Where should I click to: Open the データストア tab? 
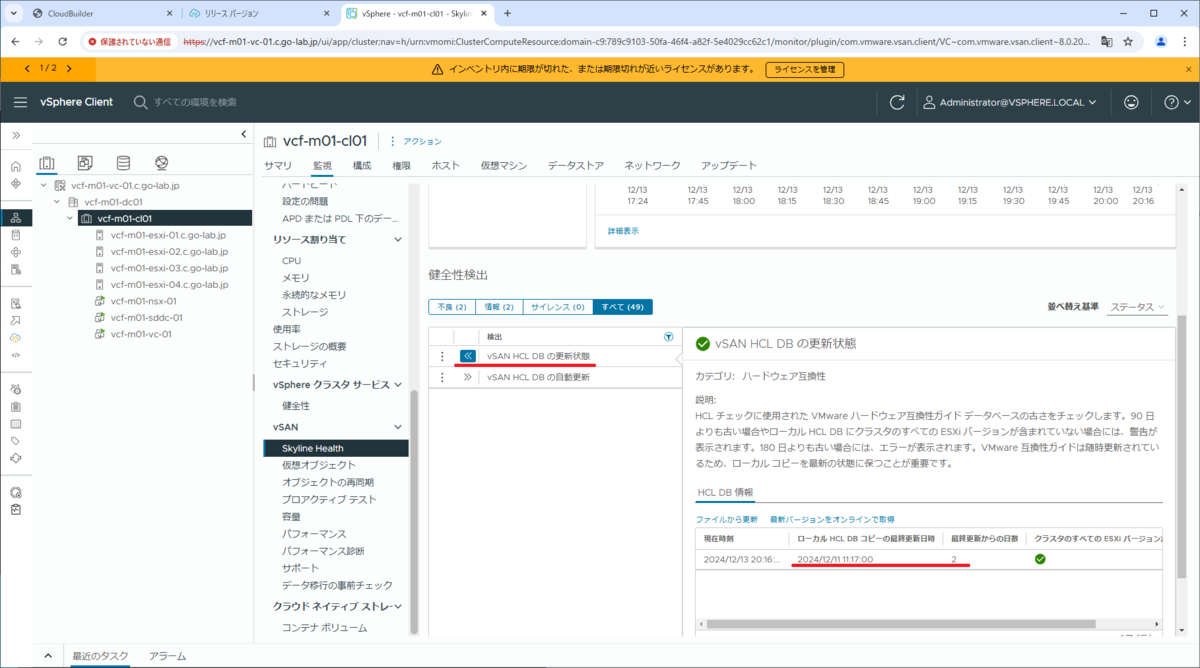(x=576, y=165)
